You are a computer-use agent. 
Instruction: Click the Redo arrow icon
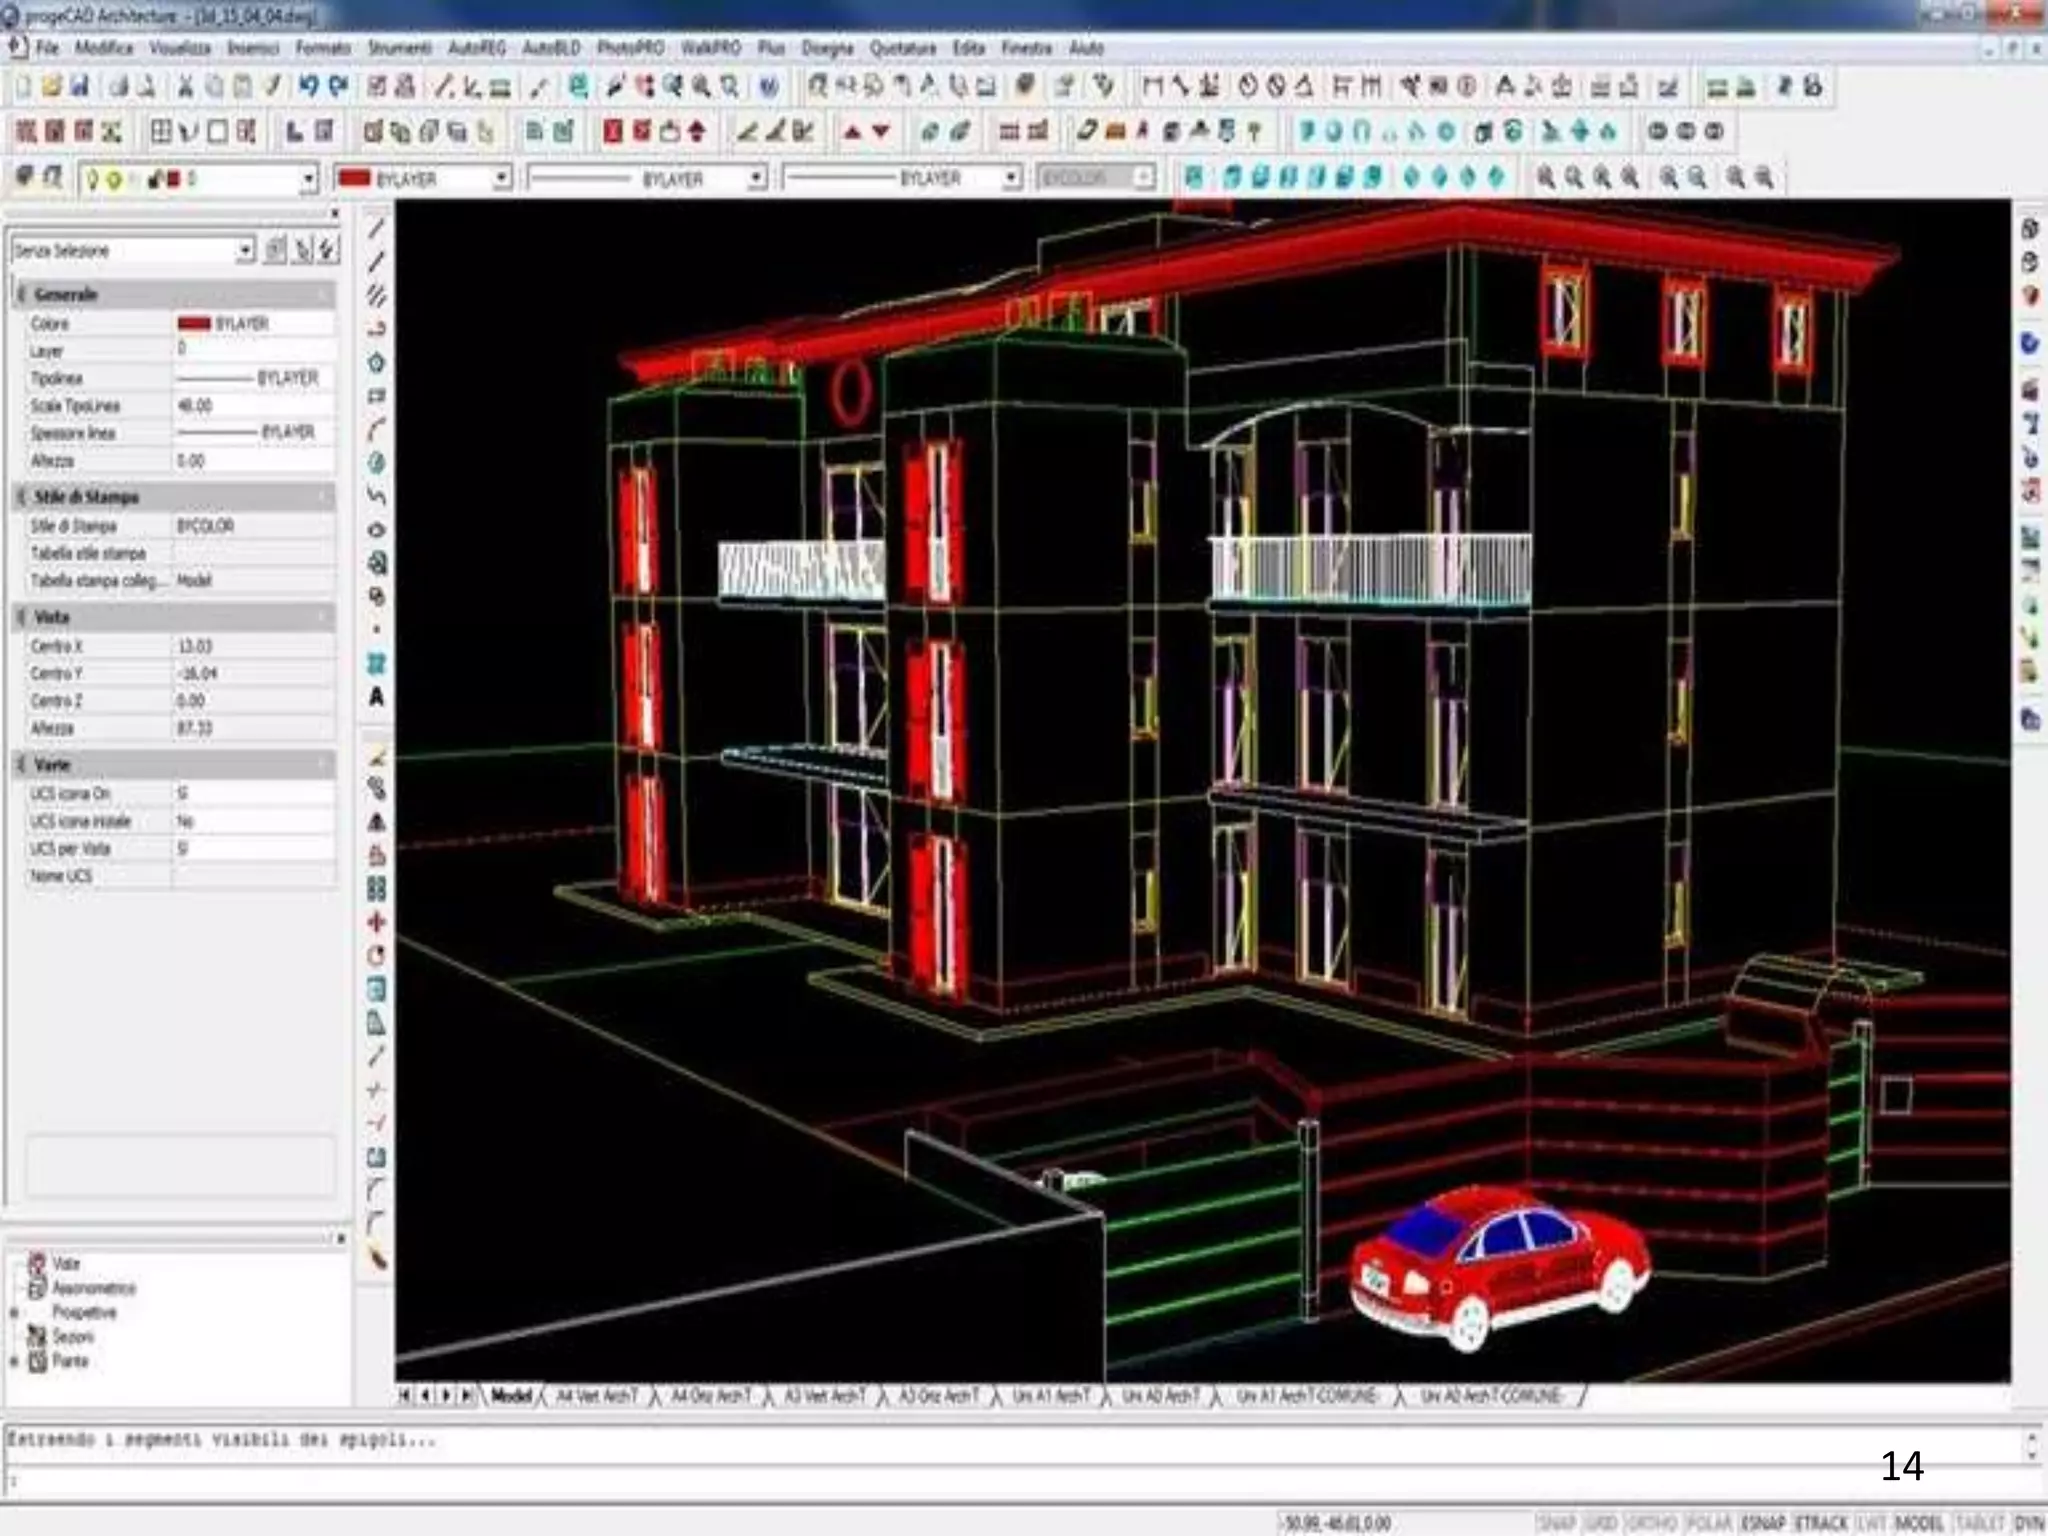[x=339, y=87]
